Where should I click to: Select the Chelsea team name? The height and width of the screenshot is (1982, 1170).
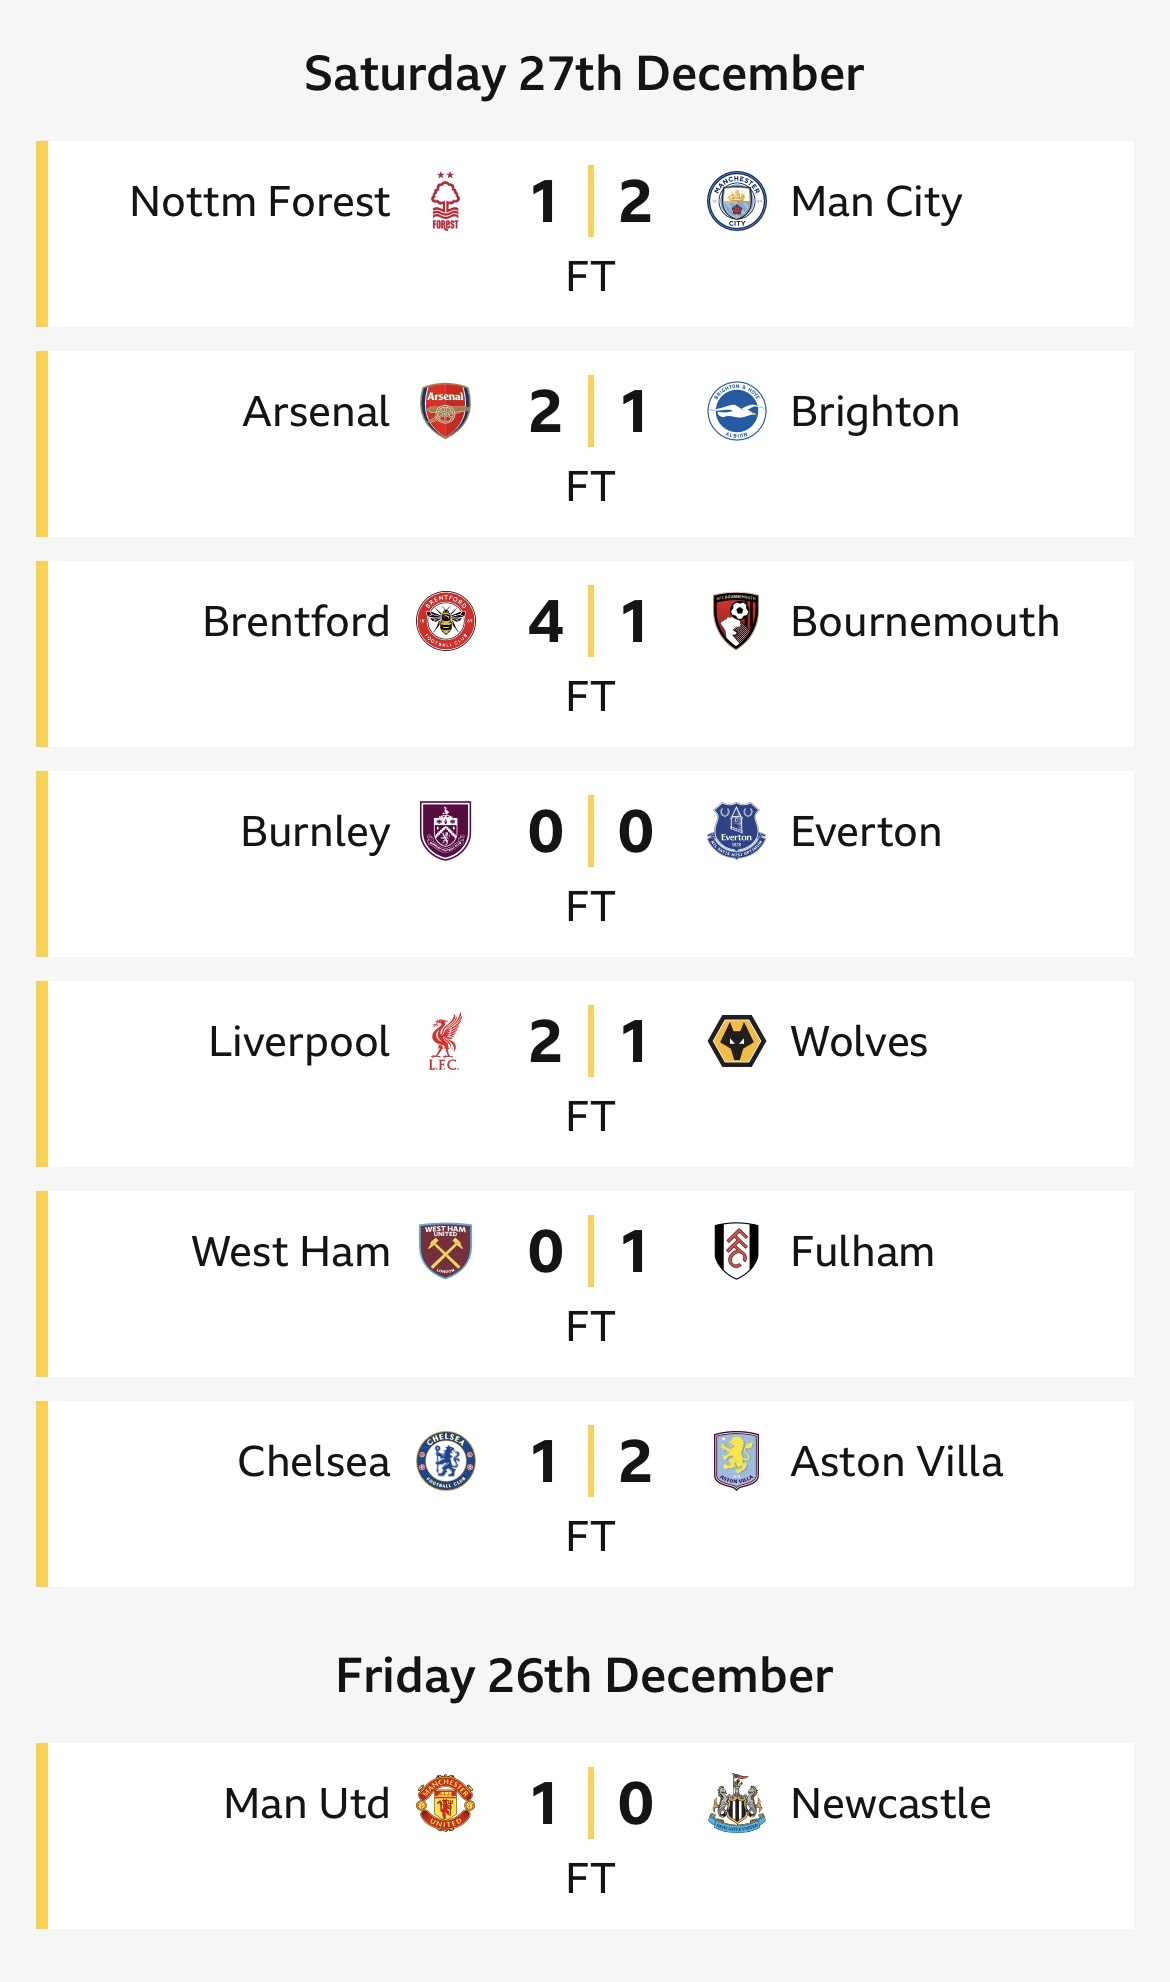(314, 1462)
